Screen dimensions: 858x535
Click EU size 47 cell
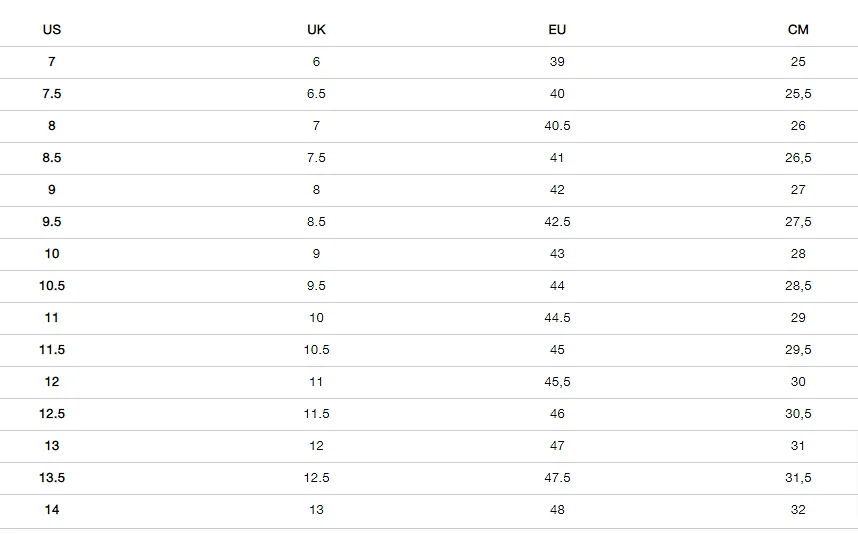pyautogui.click(x=557, y=446)
